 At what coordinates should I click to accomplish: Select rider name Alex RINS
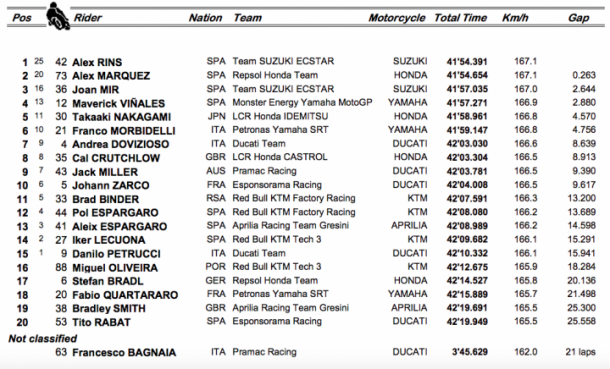tap(97, 62)
